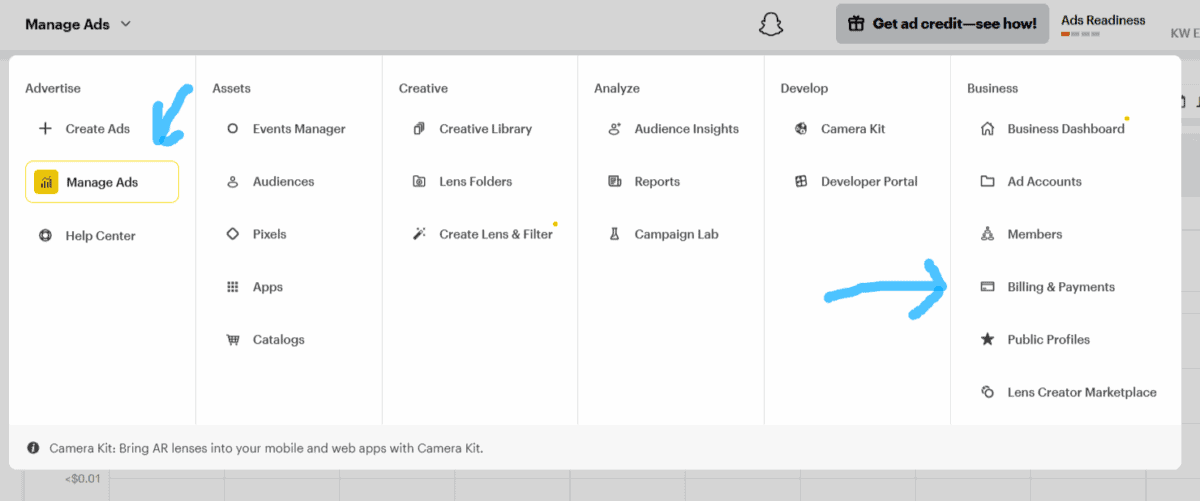Click the Camera Kit info banner text
1200x501 pixels.
[266, 448]
